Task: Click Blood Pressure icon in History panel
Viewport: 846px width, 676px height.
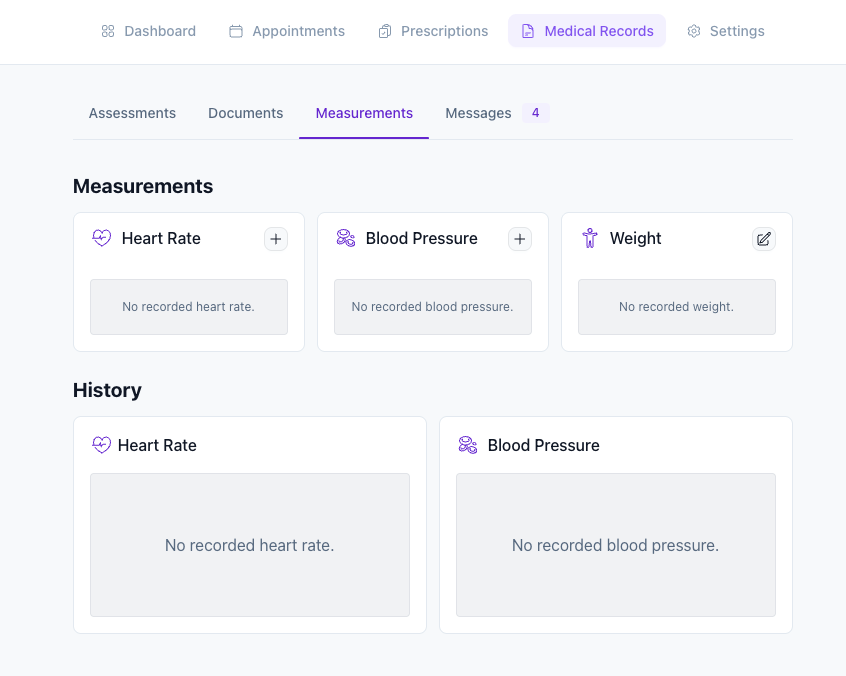Action: point(467,445)
